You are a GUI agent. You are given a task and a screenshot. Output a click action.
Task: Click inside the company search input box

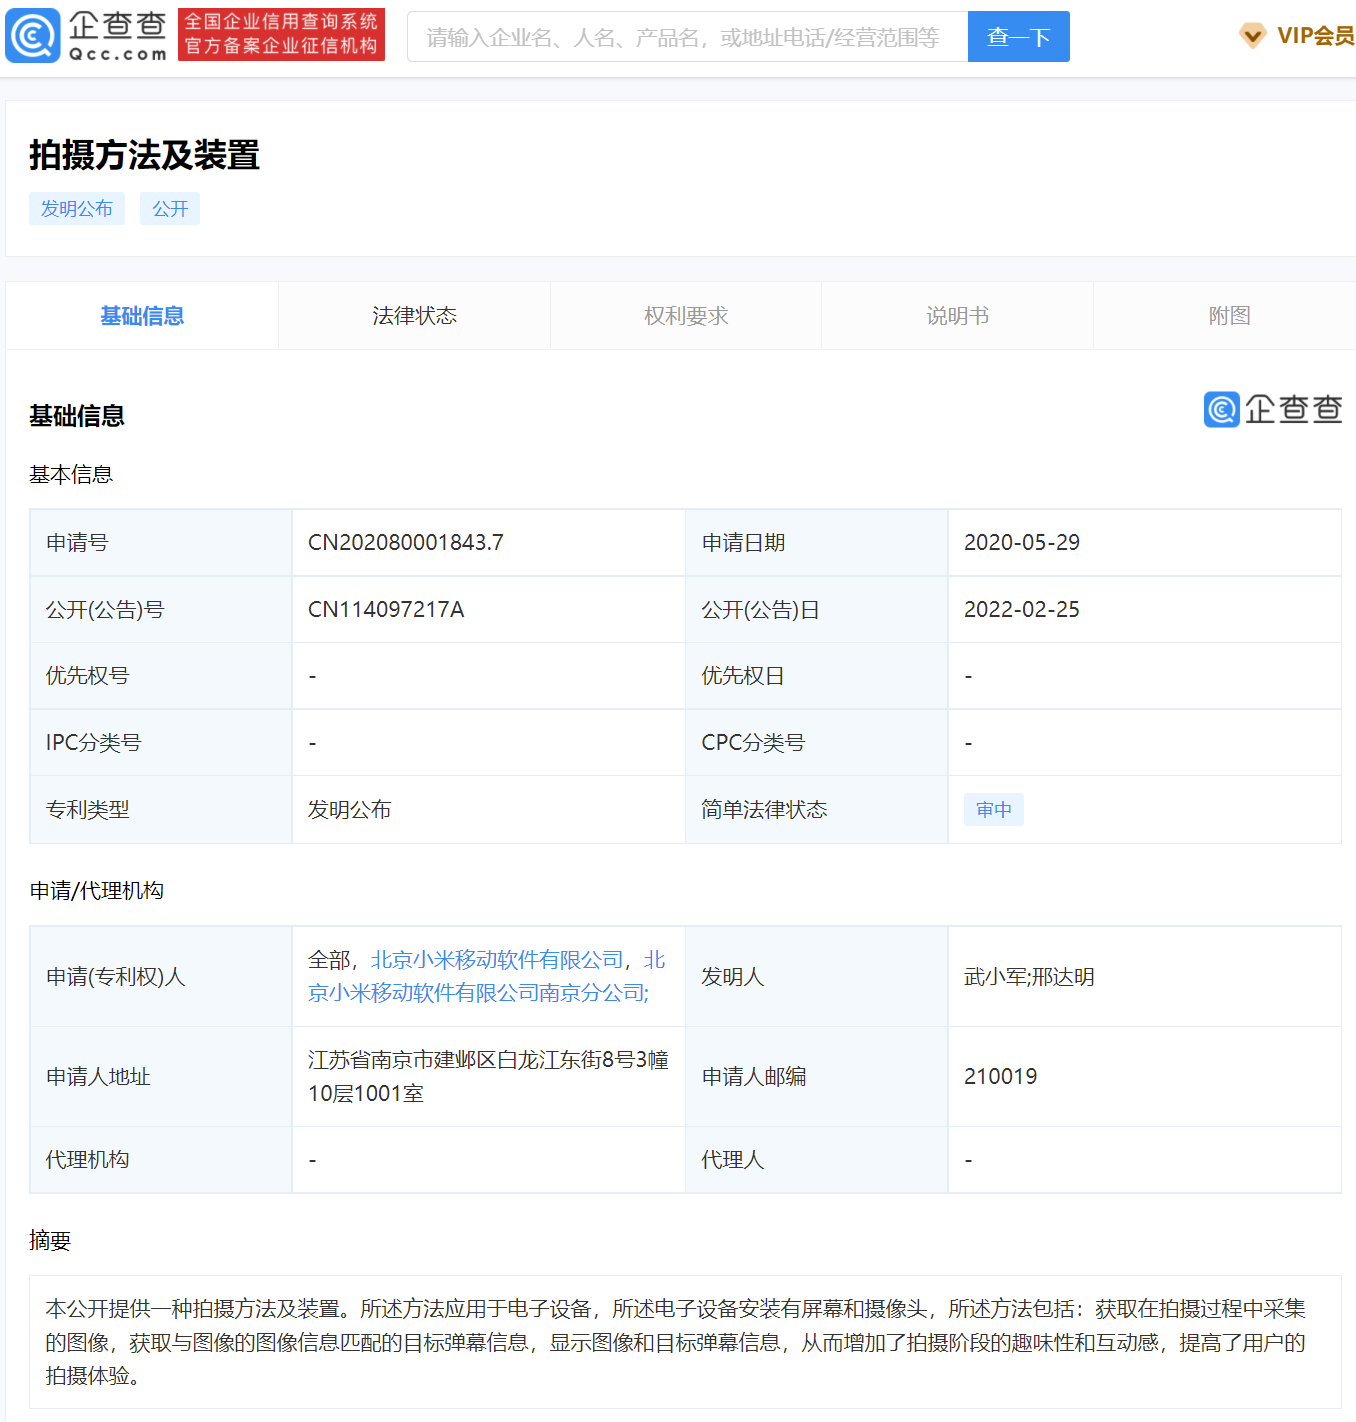point(687,36)
